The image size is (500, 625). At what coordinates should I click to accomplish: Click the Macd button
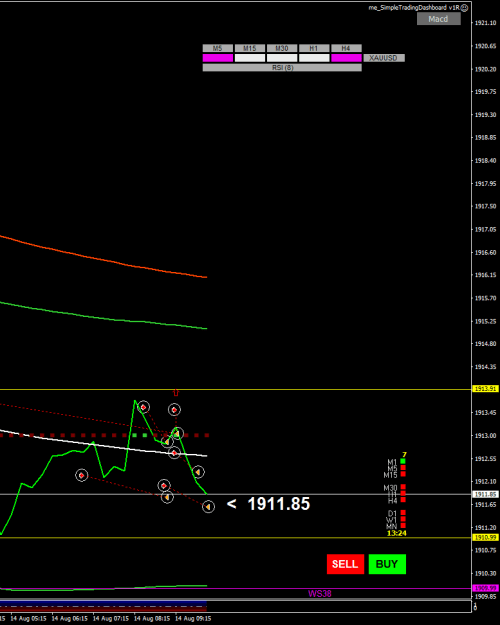click(x=439, y=19)
